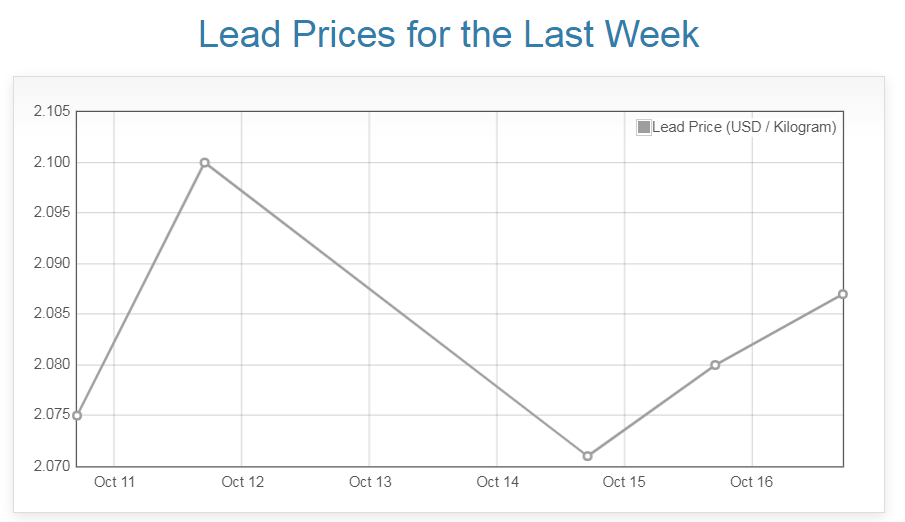The height and width of the screenshot is (522, 905).
Task: Click the lowest data point near Oct 15
Action: coord(588,456)
